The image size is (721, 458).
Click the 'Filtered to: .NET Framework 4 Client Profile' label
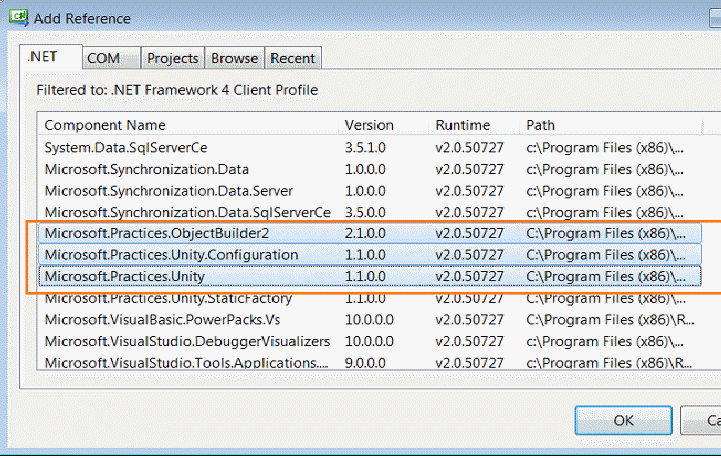(177, 90)
